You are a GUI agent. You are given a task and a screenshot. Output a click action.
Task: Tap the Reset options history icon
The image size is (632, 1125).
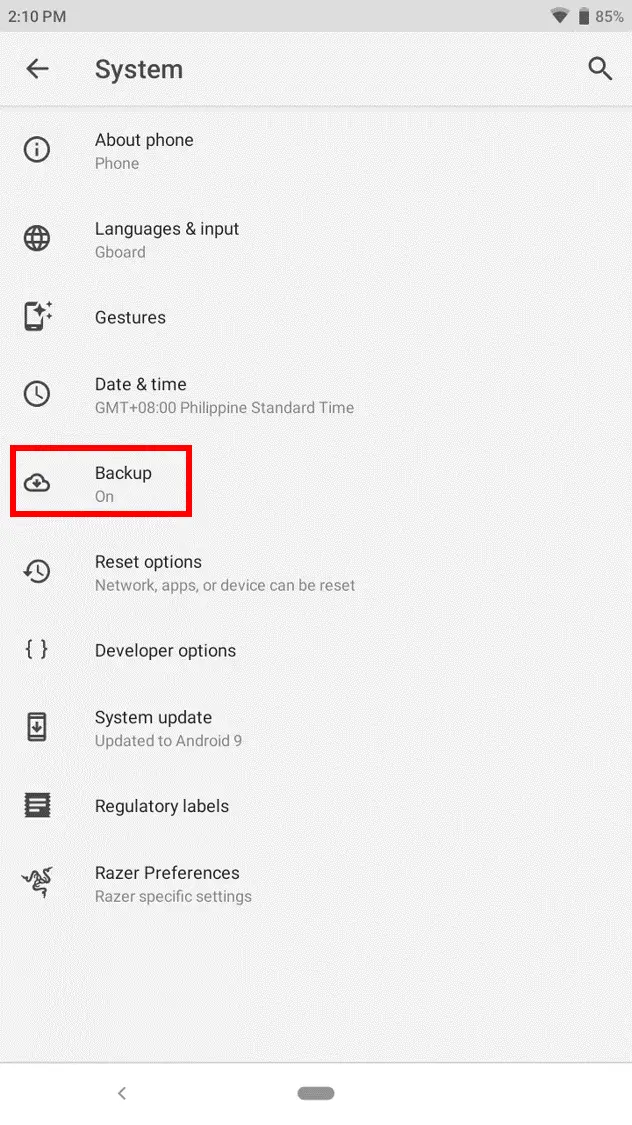point(37,571)
